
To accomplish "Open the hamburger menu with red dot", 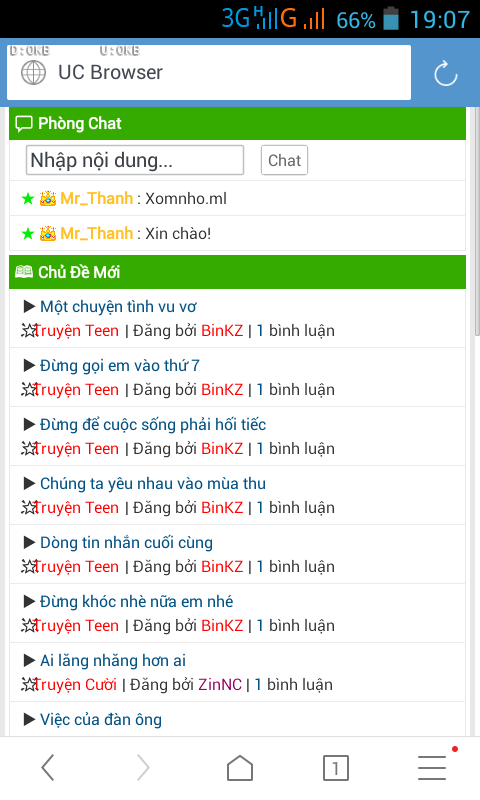I will point(433,767).
